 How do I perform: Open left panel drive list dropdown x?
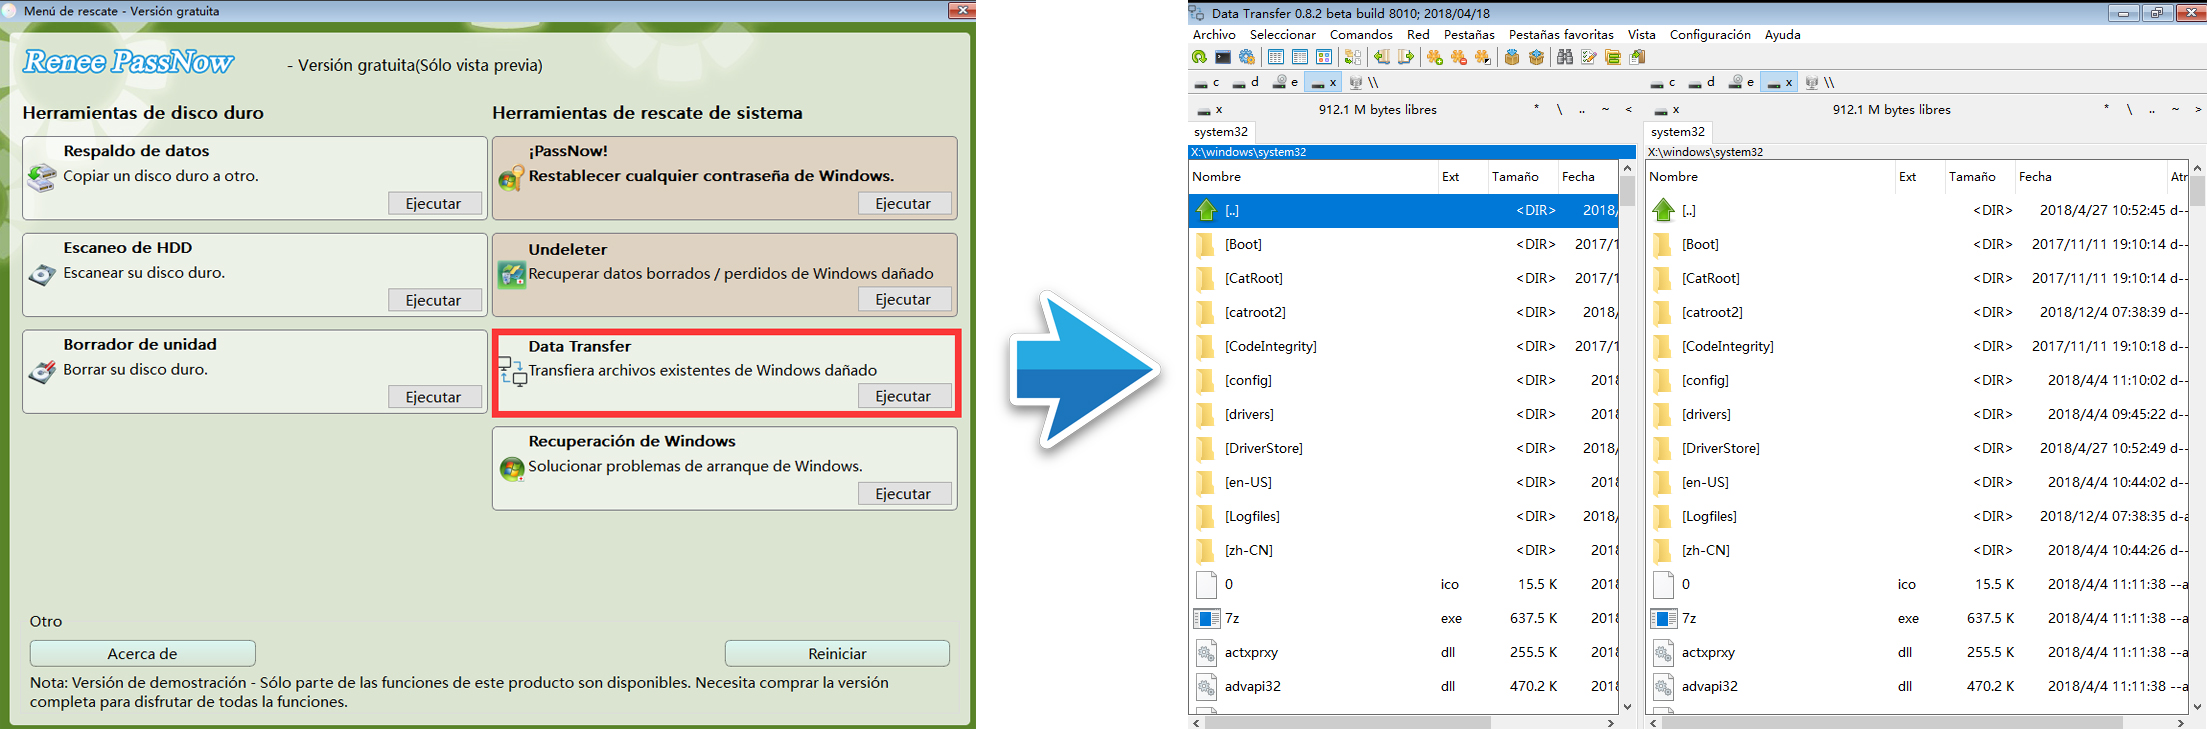click(1211, 110)
